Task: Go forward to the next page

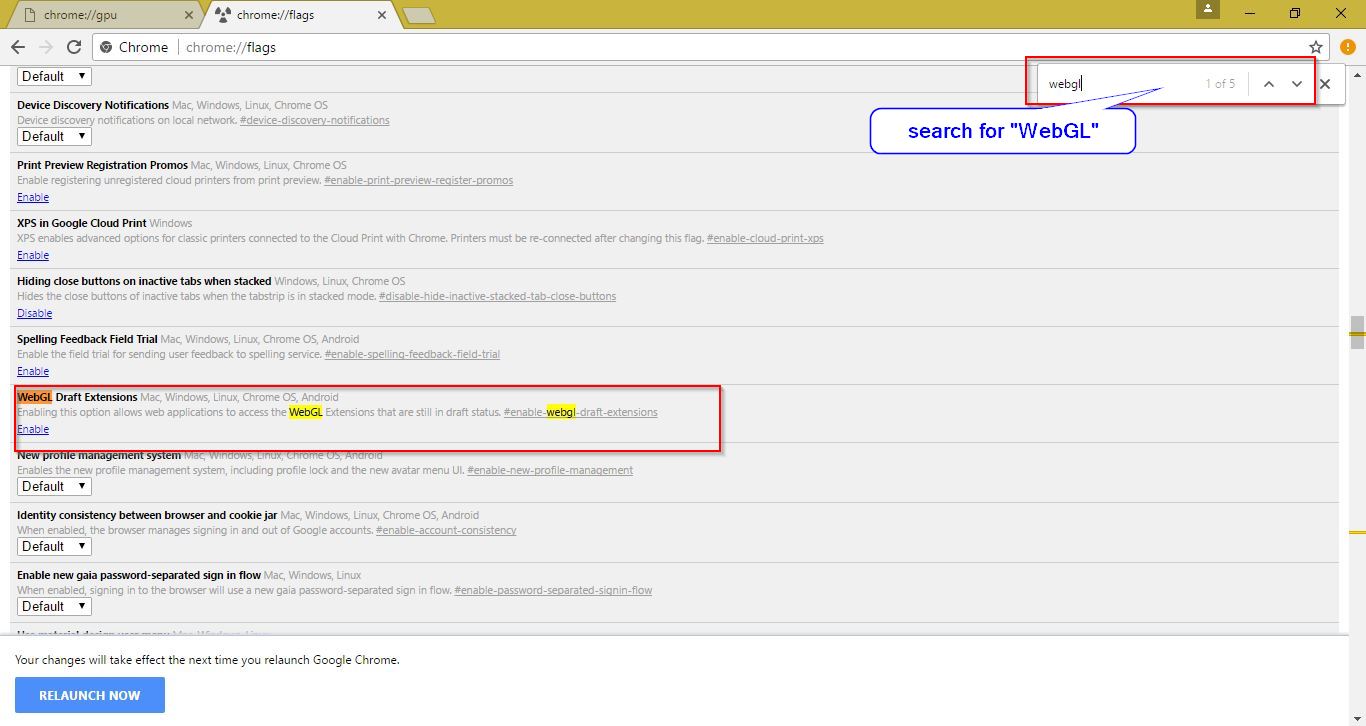Action: [x=46, y=47]
